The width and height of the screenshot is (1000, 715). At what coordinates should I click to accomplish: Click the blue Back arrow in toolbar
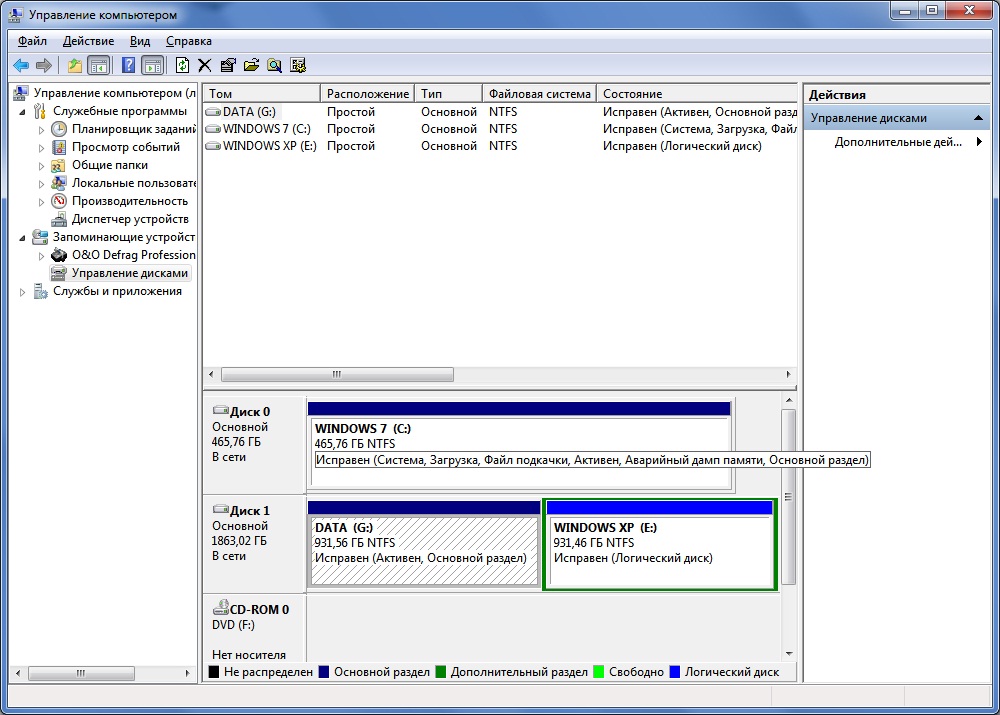(x=20, y=65)
